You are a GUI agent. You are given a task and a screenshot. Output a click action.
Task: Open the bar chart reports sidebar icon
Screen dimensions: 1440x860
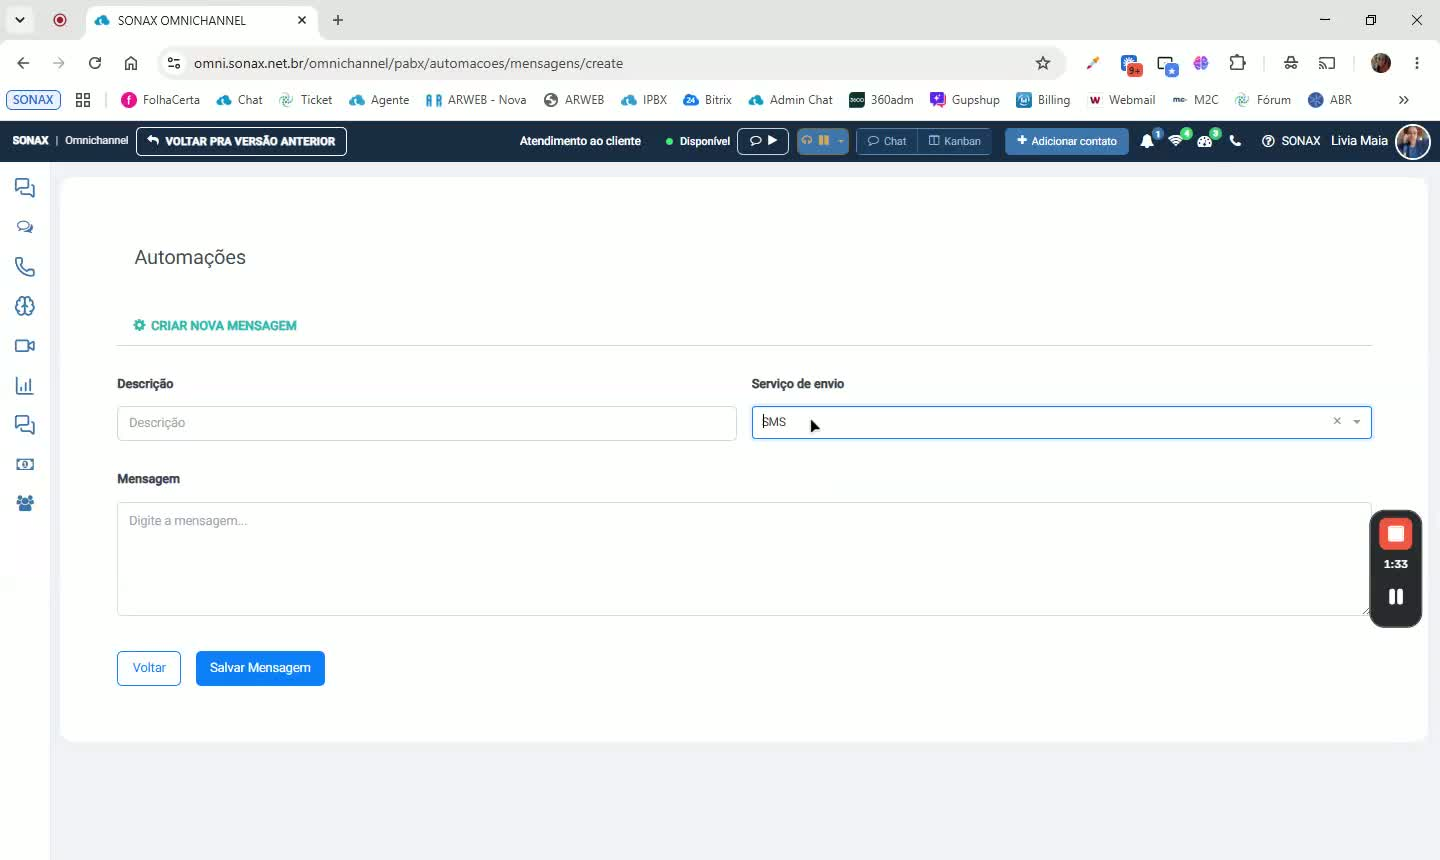coord(25,385)
